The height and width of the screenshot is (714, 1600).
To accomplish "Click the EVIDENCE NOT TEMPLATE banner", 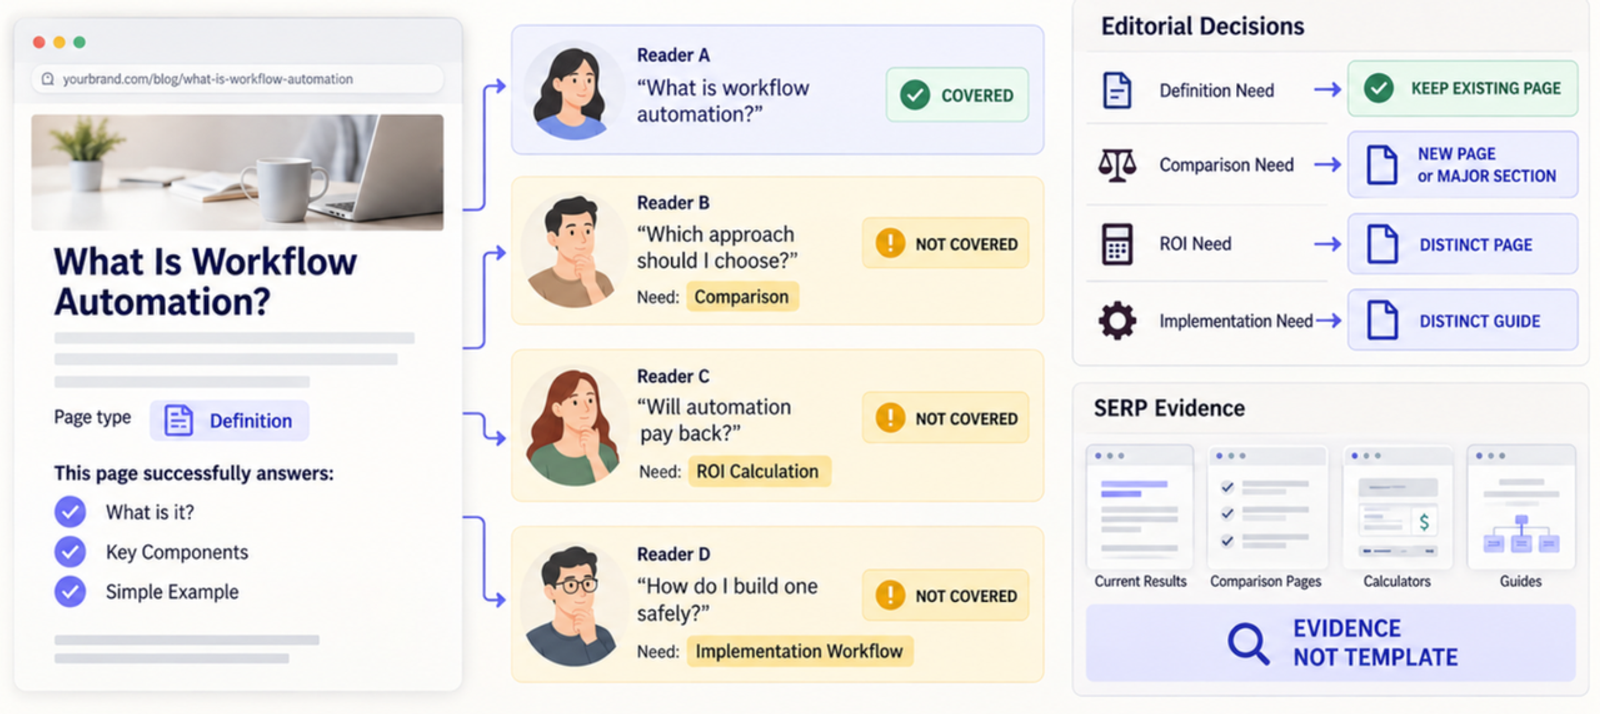I will pyautogui.click(x=1331, y=643).
